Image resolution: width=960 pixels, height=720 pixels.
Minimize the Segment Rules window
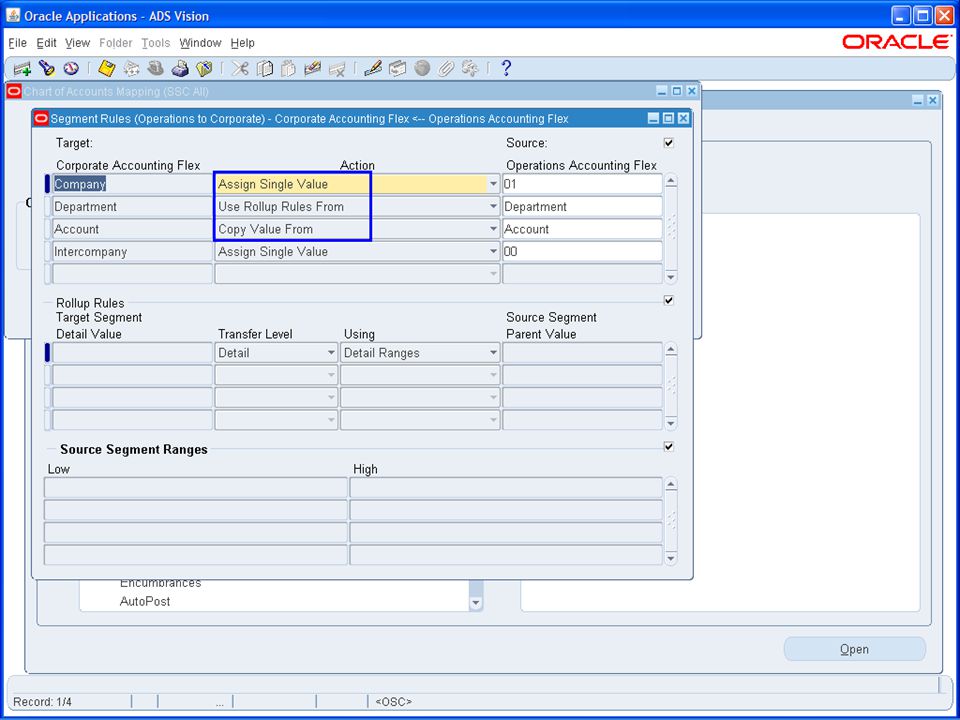tap(654, 118)
